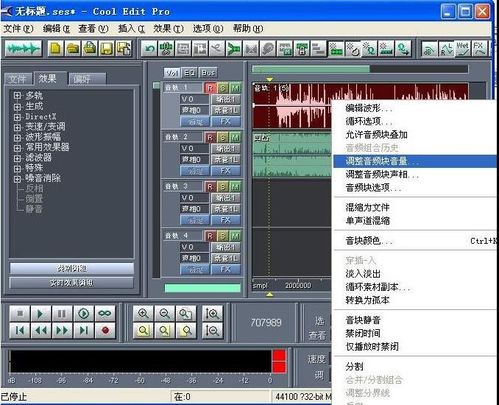Expand the DirectX tree node
This screenshot has height=405, width=499.
(17, 117)
